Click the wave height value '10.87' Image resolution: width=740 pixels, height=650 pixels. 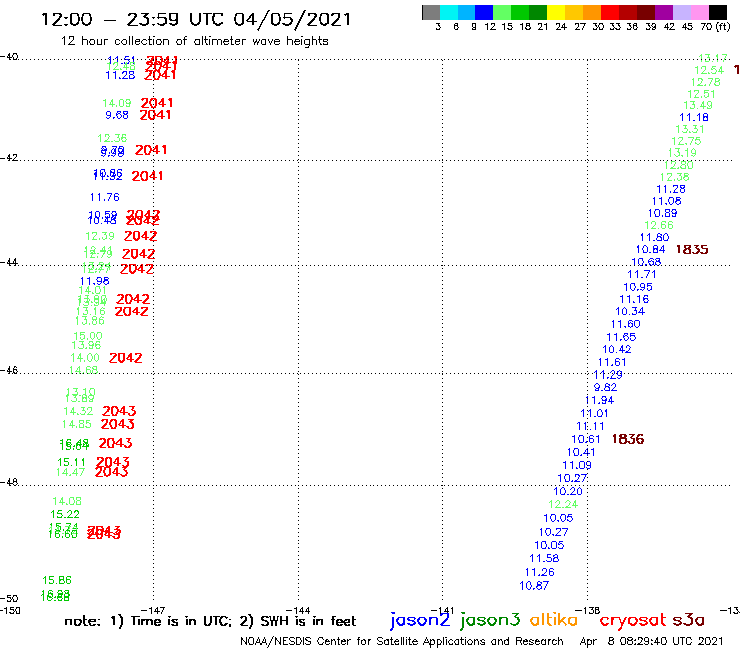[534, 585]
